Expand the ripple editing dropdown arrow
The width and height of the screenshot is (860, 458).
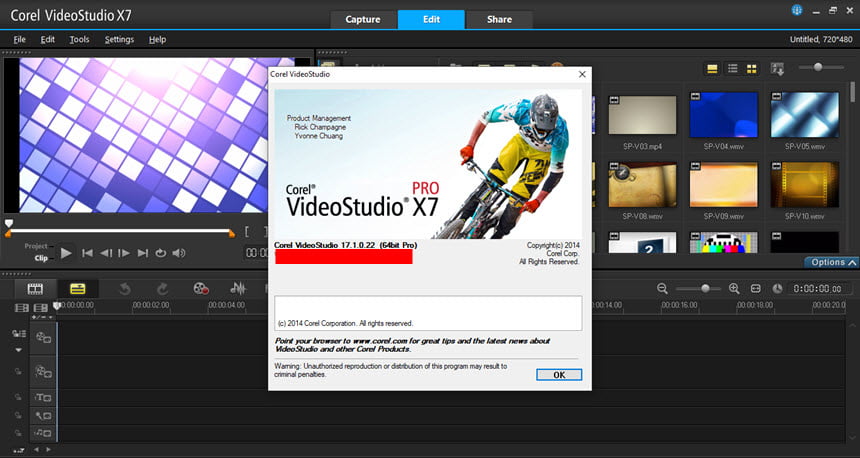point(19,350)
